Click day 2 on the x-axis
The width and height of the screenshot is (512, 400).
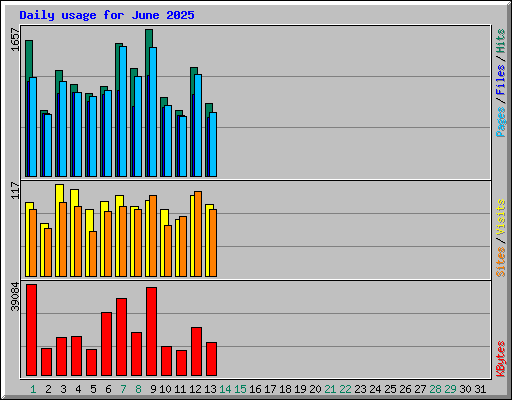pyautogui.click(x=48, y=389)
